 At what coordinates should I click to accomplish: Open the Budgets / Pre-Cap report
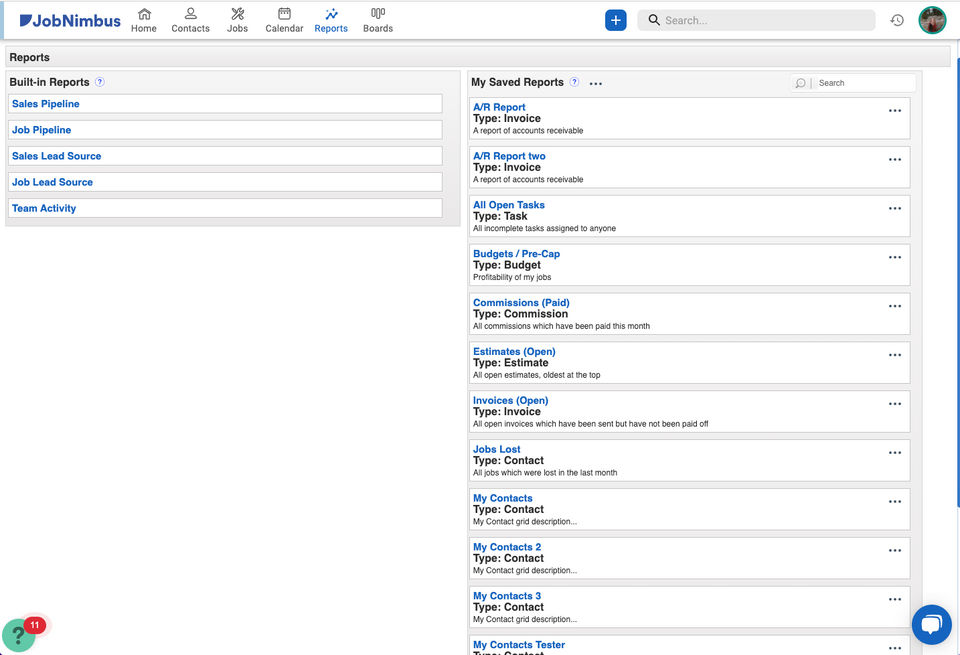[x=516, y=253]
